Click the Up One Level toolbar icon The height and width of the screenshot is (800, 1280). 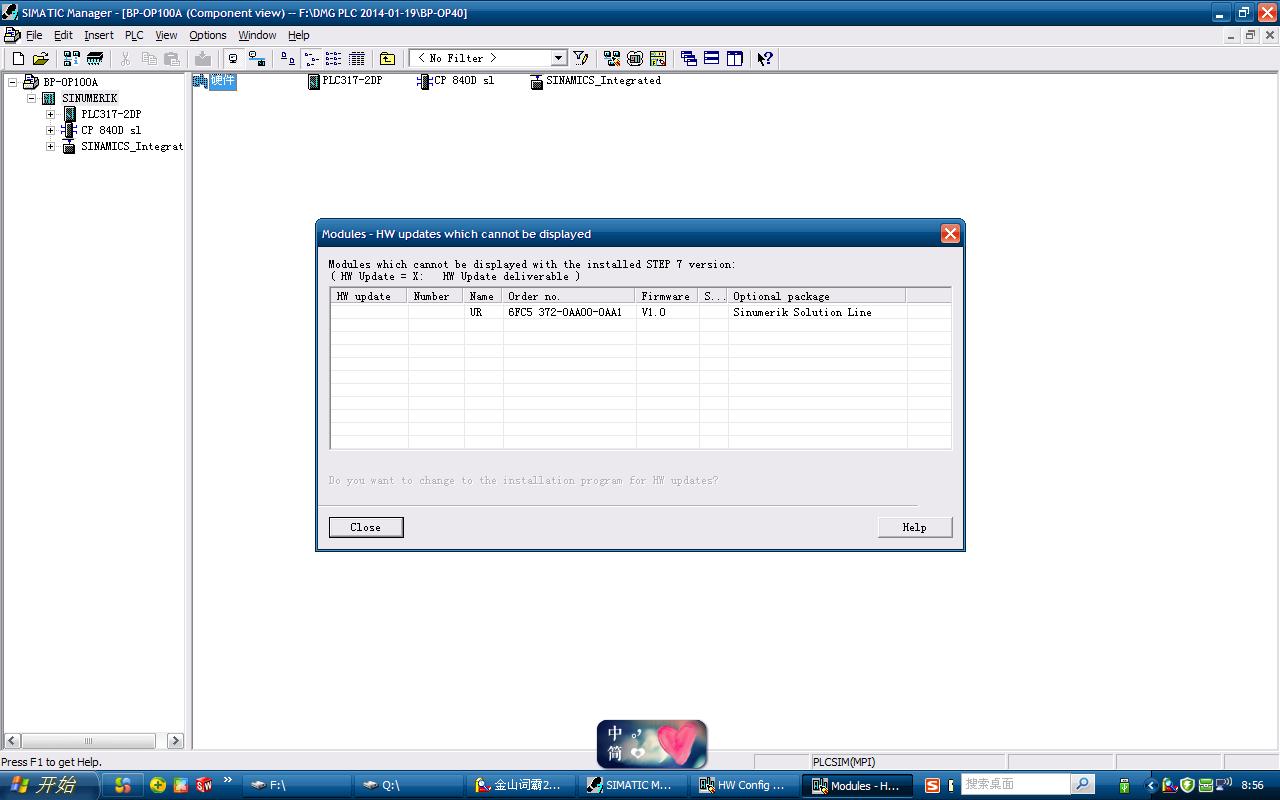pos(387,58)
